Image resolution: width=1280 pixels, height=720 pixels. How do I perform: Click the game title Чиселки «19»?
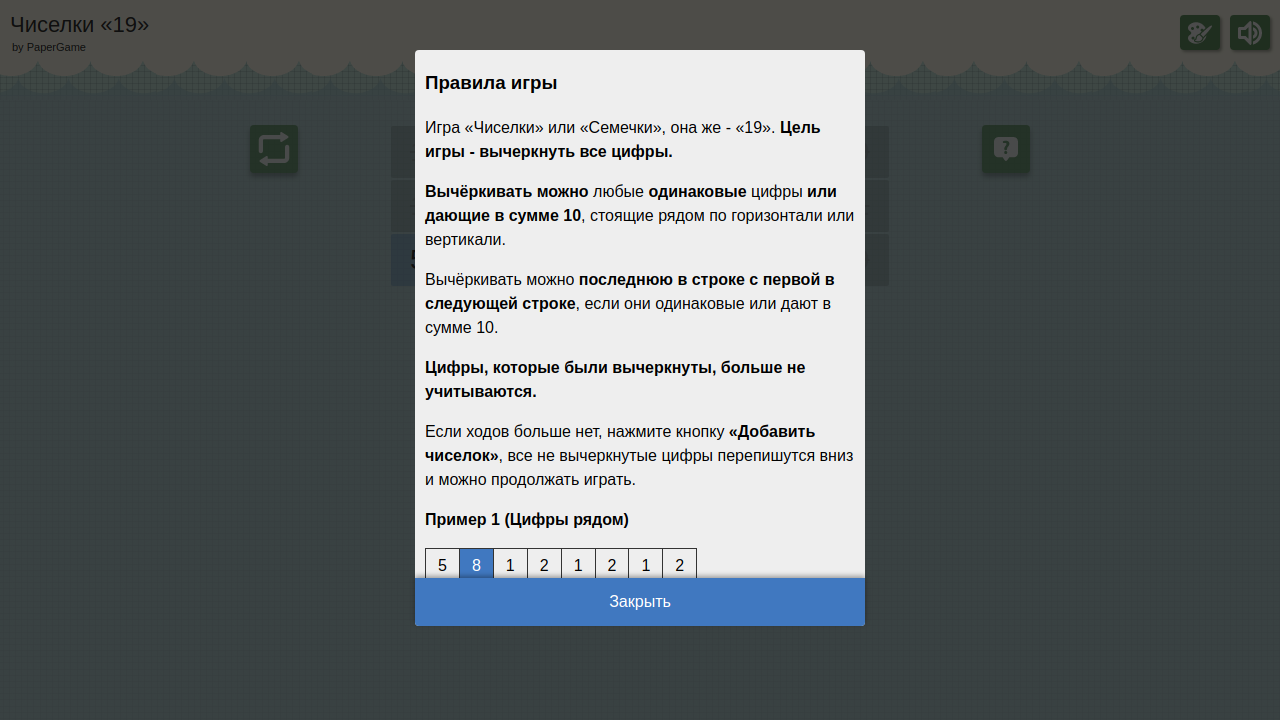click(79, 25)
